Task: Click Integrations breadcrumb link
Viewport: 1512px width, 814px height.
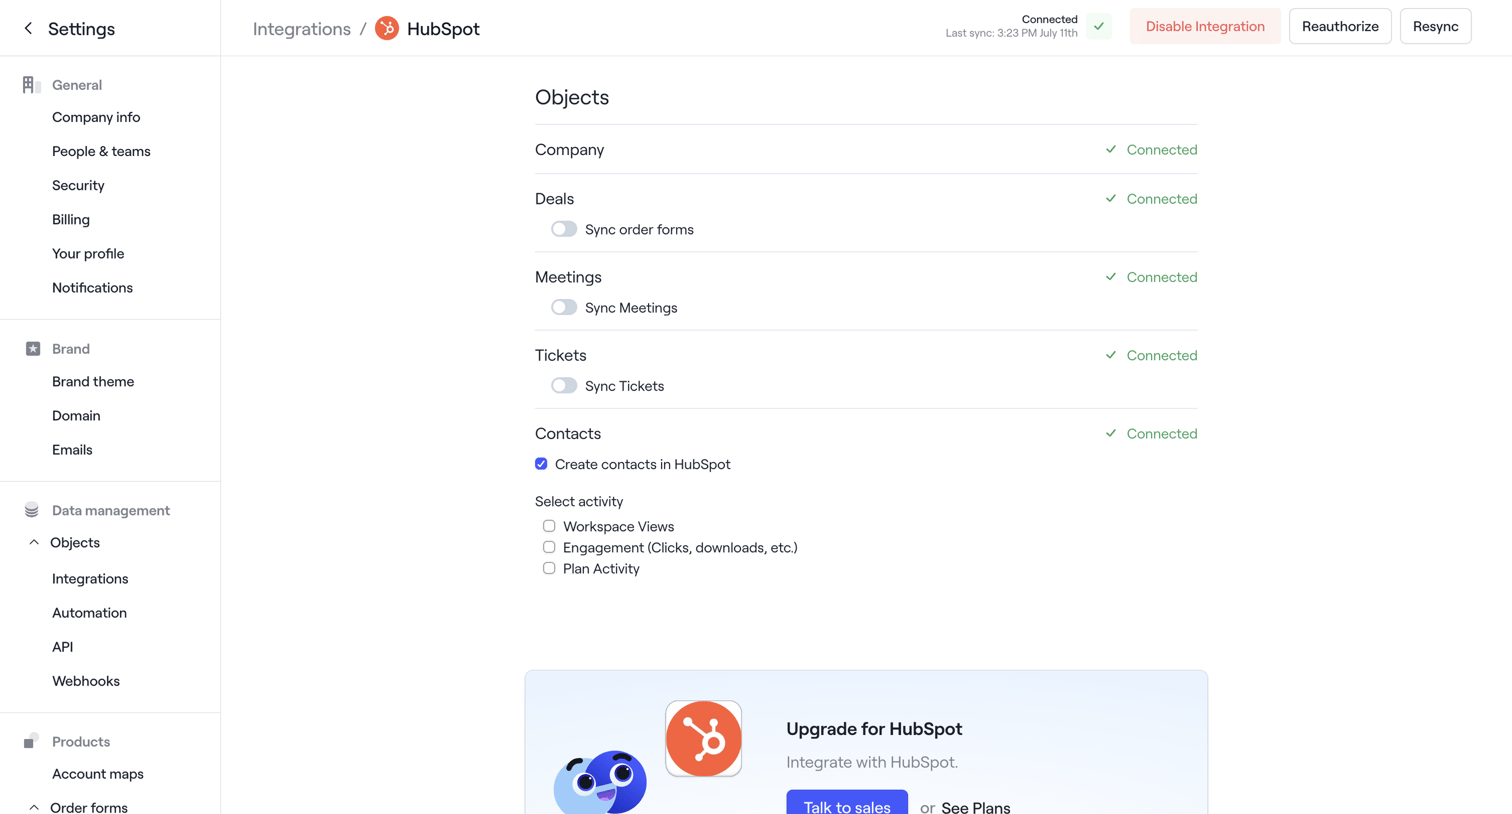Action: [x=302, y=29]
